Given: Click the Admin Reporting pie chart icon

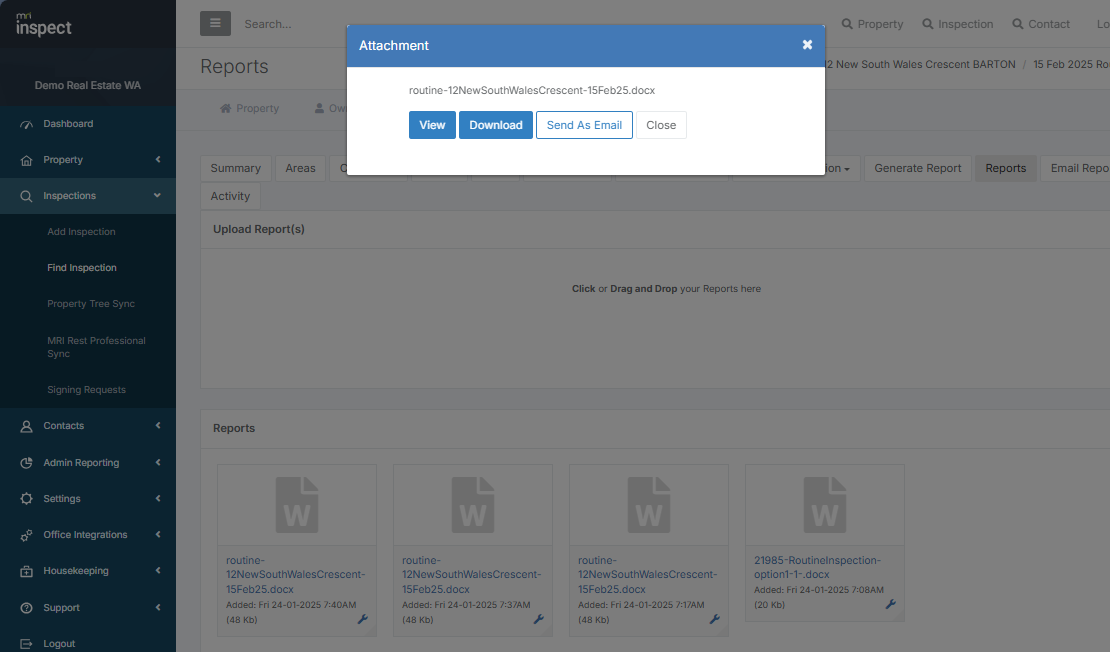Looking at the screenshot, I should [26, 463].
